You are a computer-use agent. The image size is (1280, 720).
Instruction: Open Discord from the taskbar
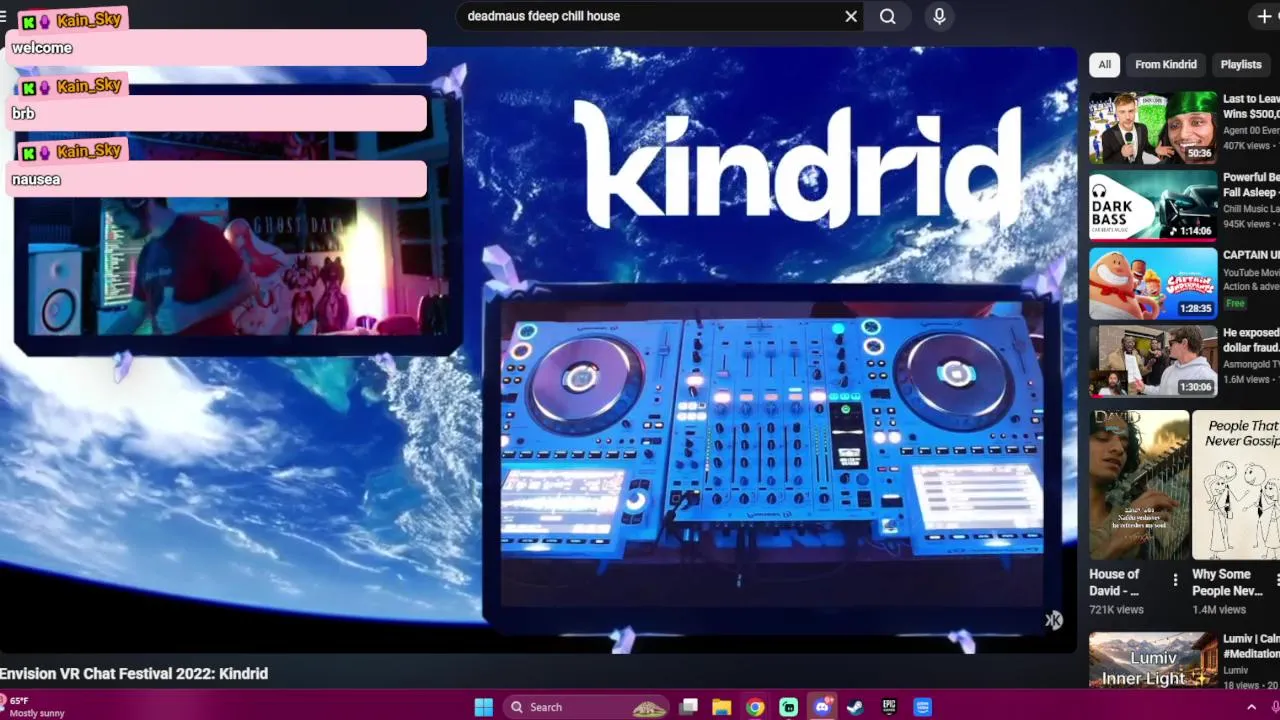pos(822,707)
